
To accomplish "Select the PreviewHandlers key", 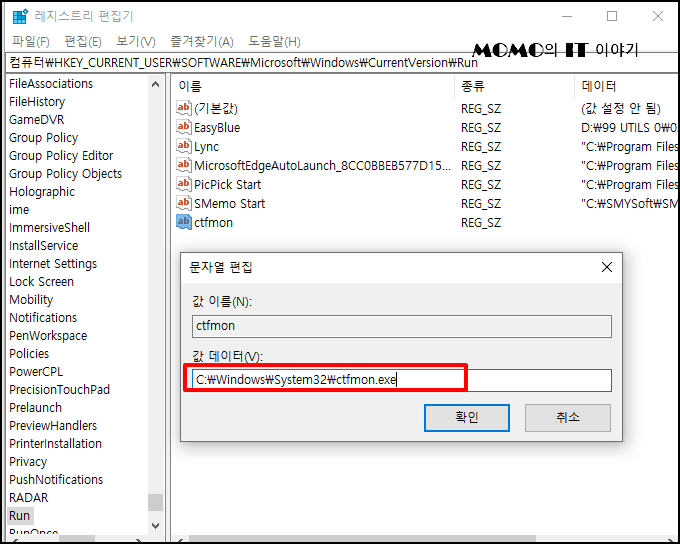I will click(53, 426).
